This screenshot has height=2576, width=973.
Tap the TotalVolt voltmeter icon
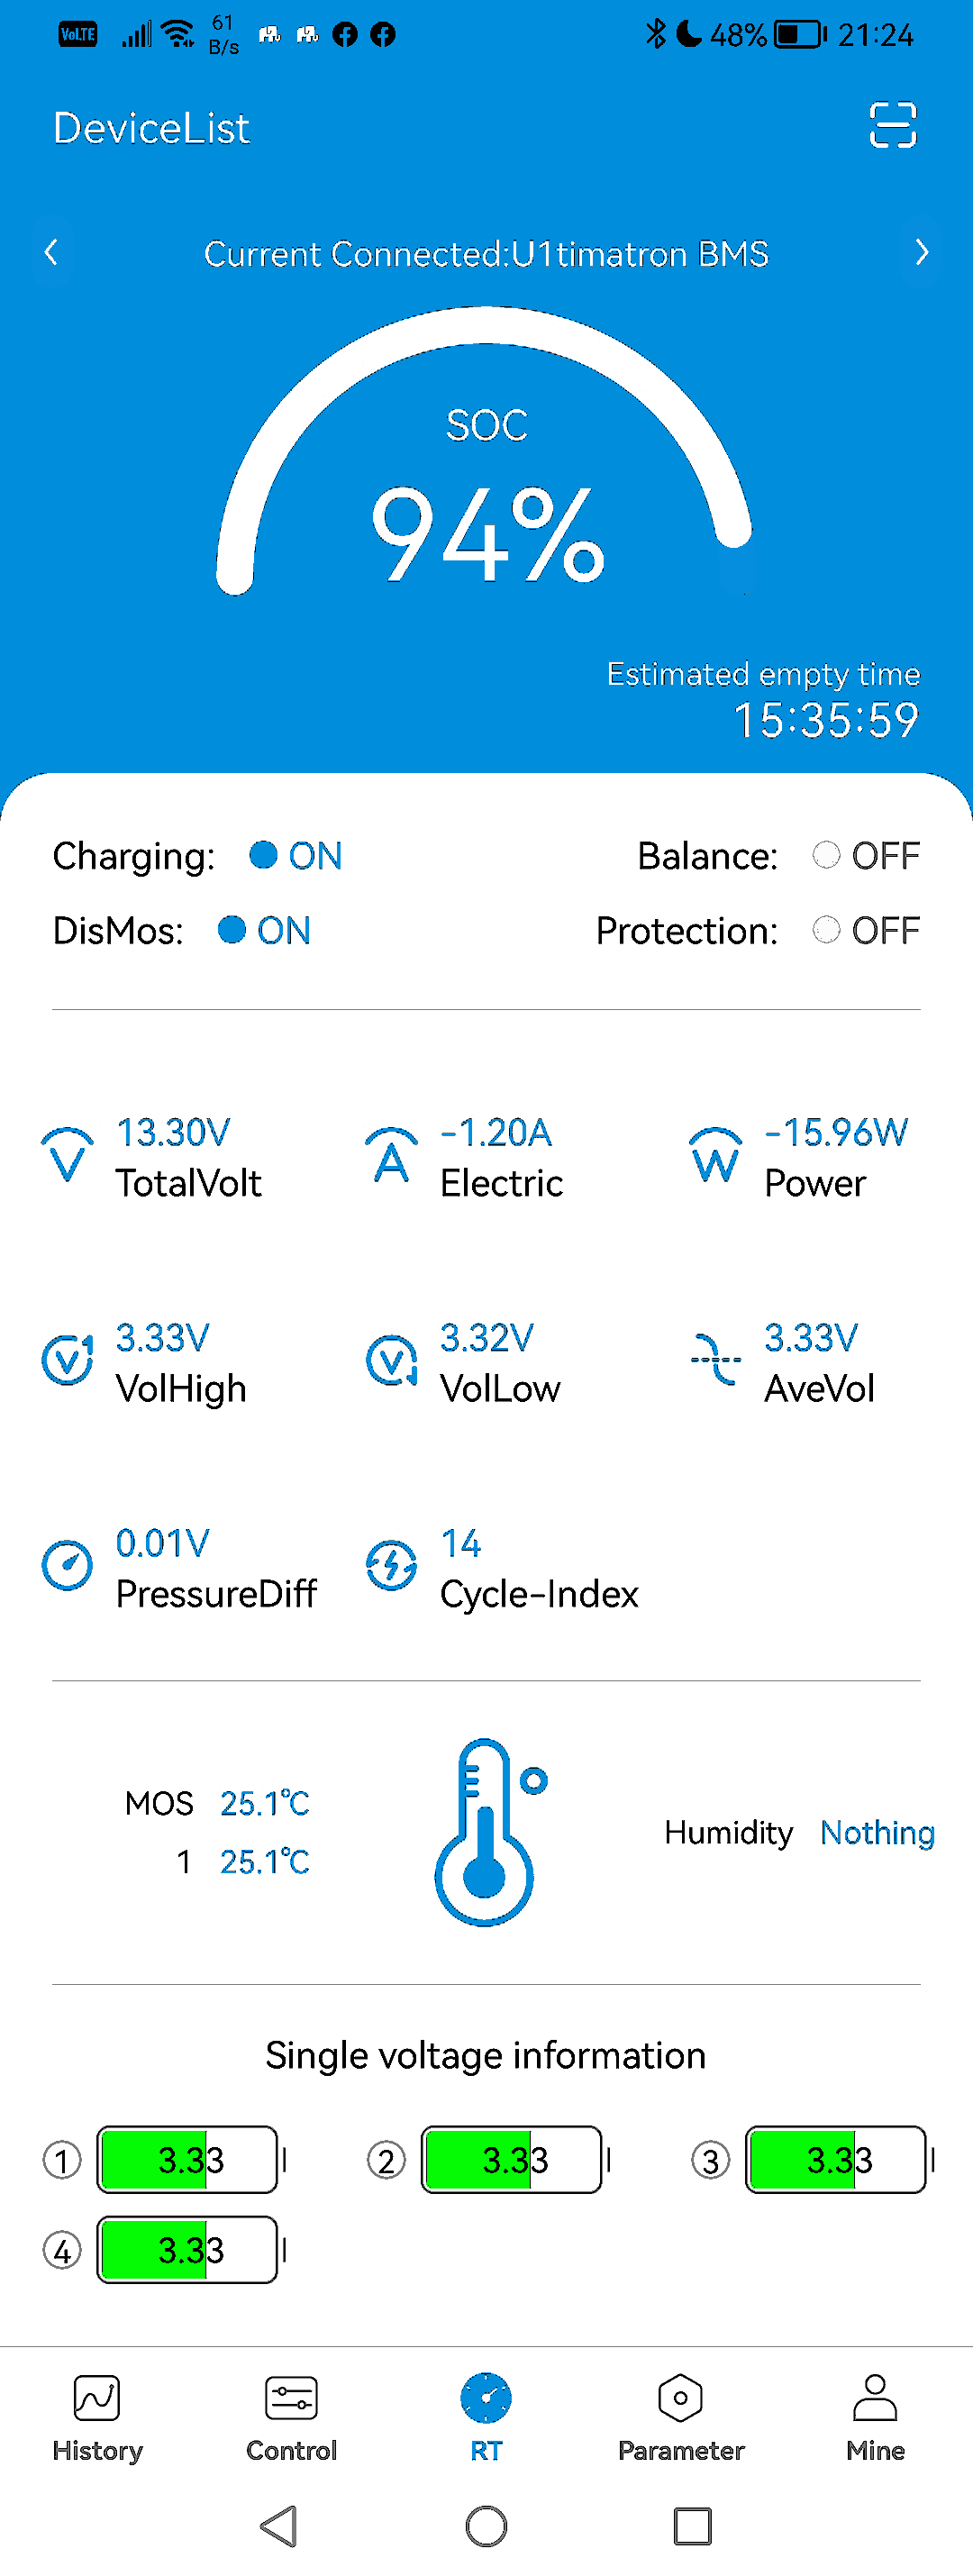(x=67, y=1157)
